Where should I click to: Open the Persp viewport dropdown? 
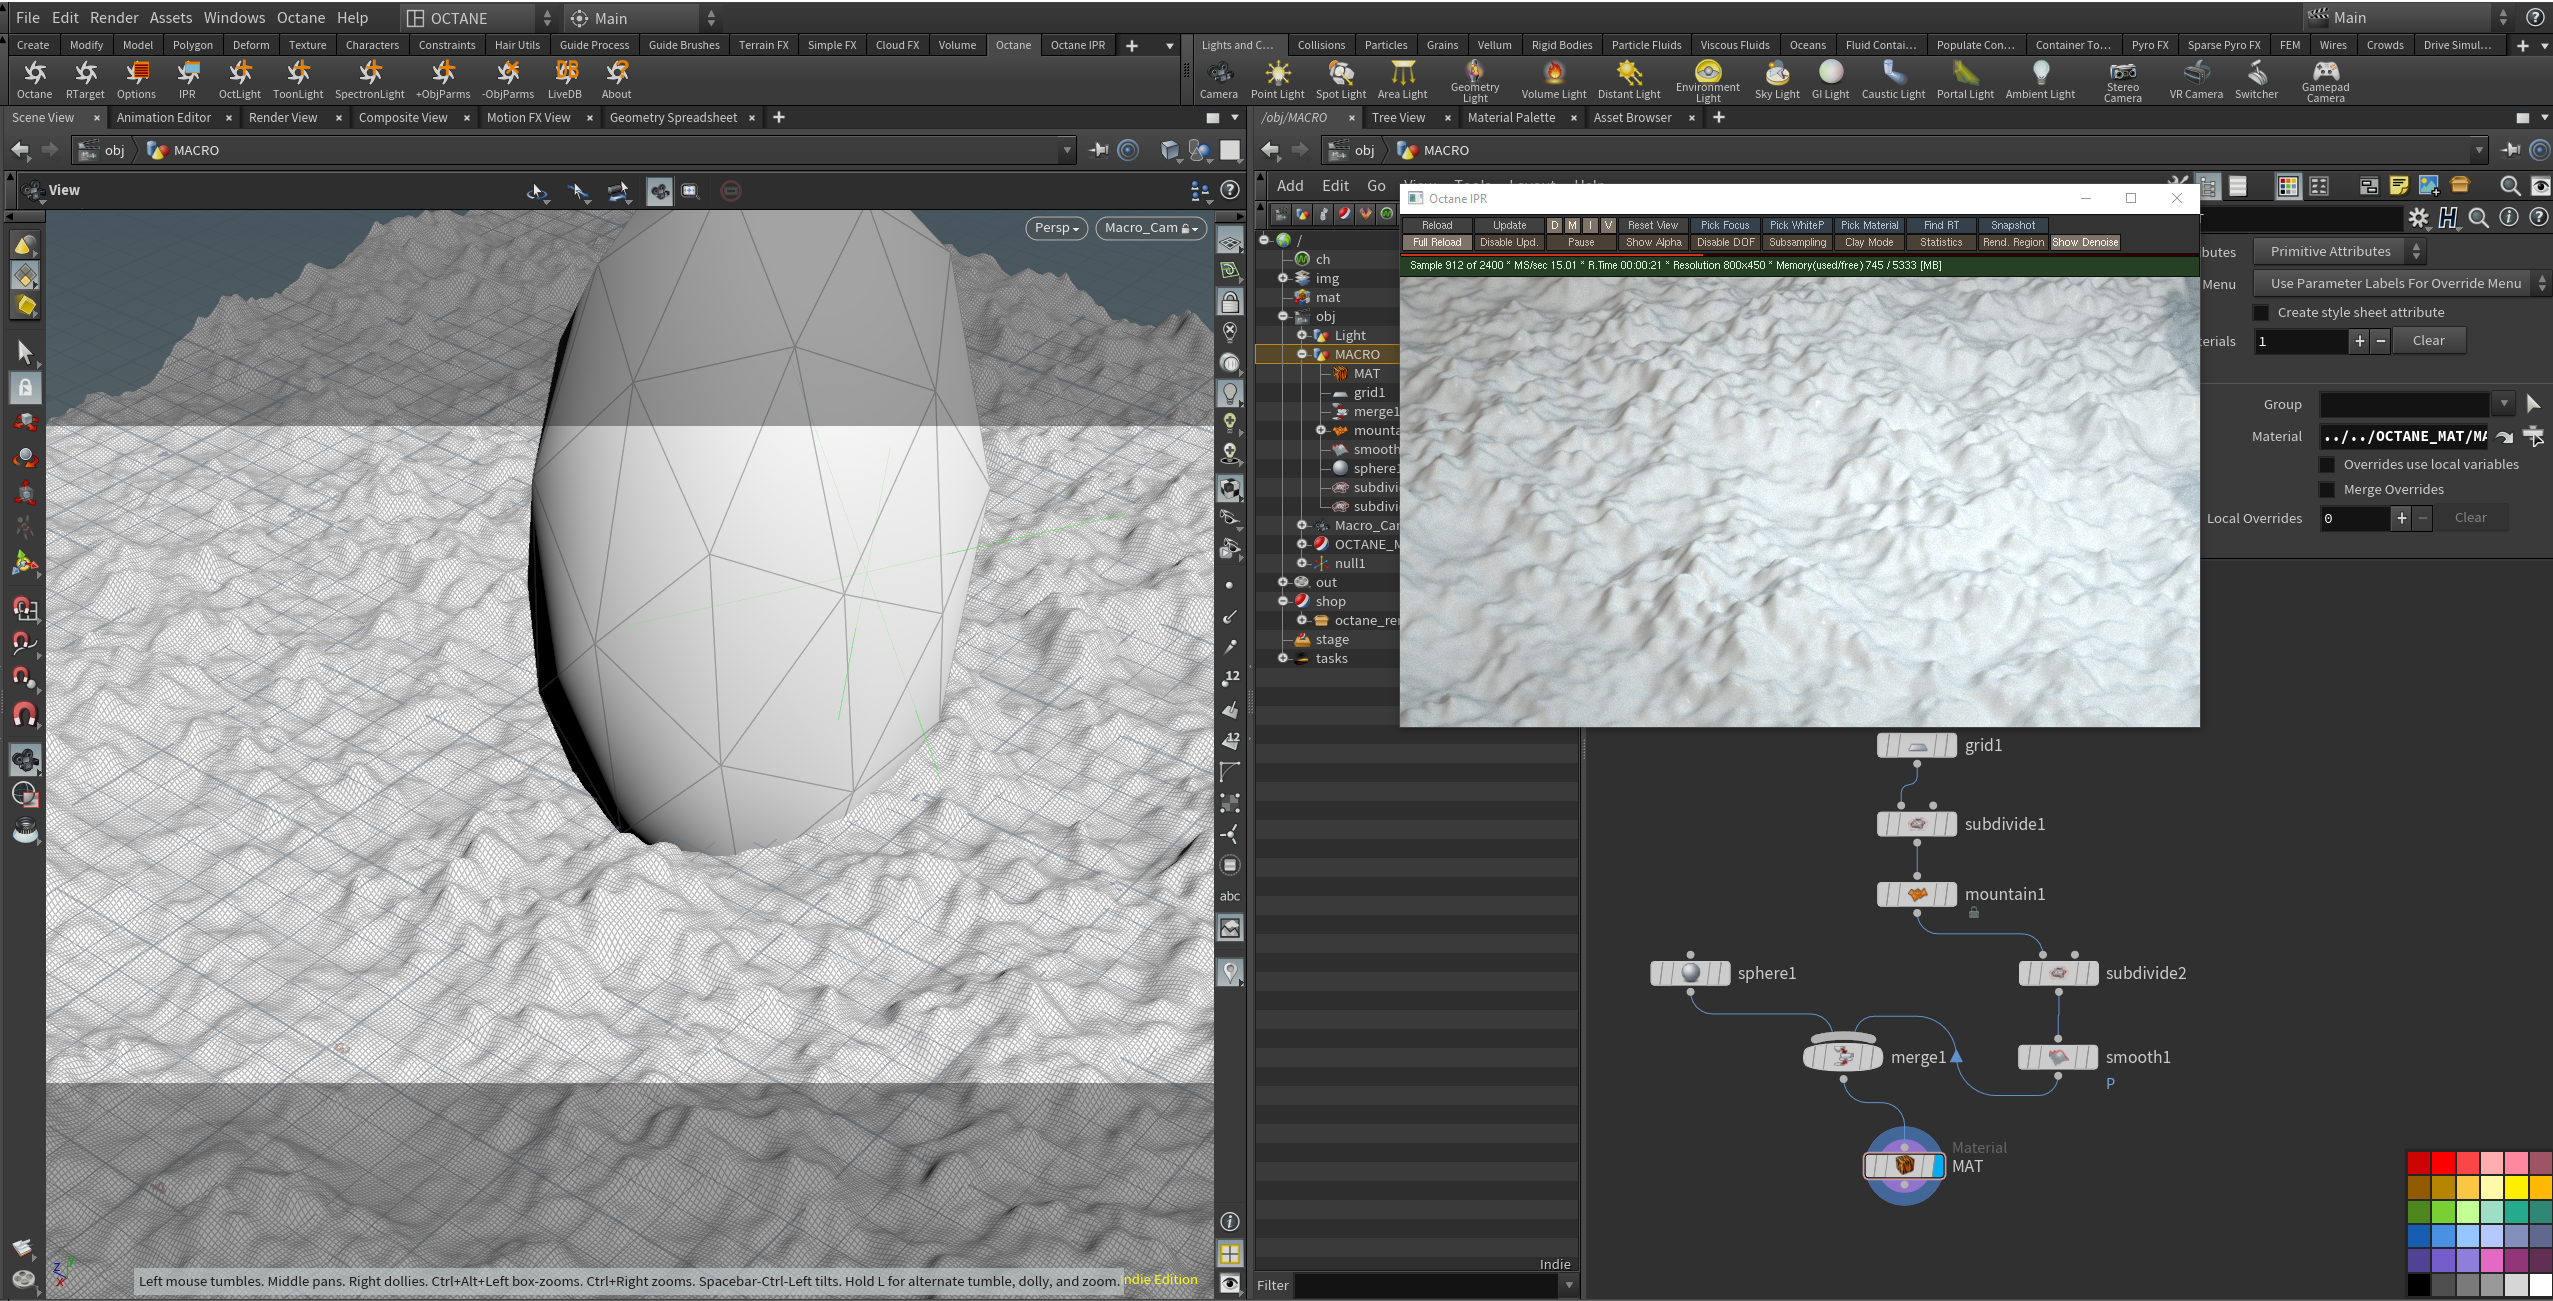point(1056,228)
